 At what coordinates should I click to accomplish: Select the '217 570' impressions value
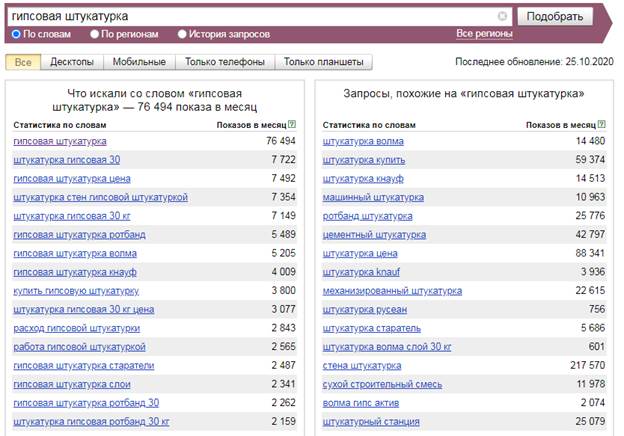coord(588,365)
